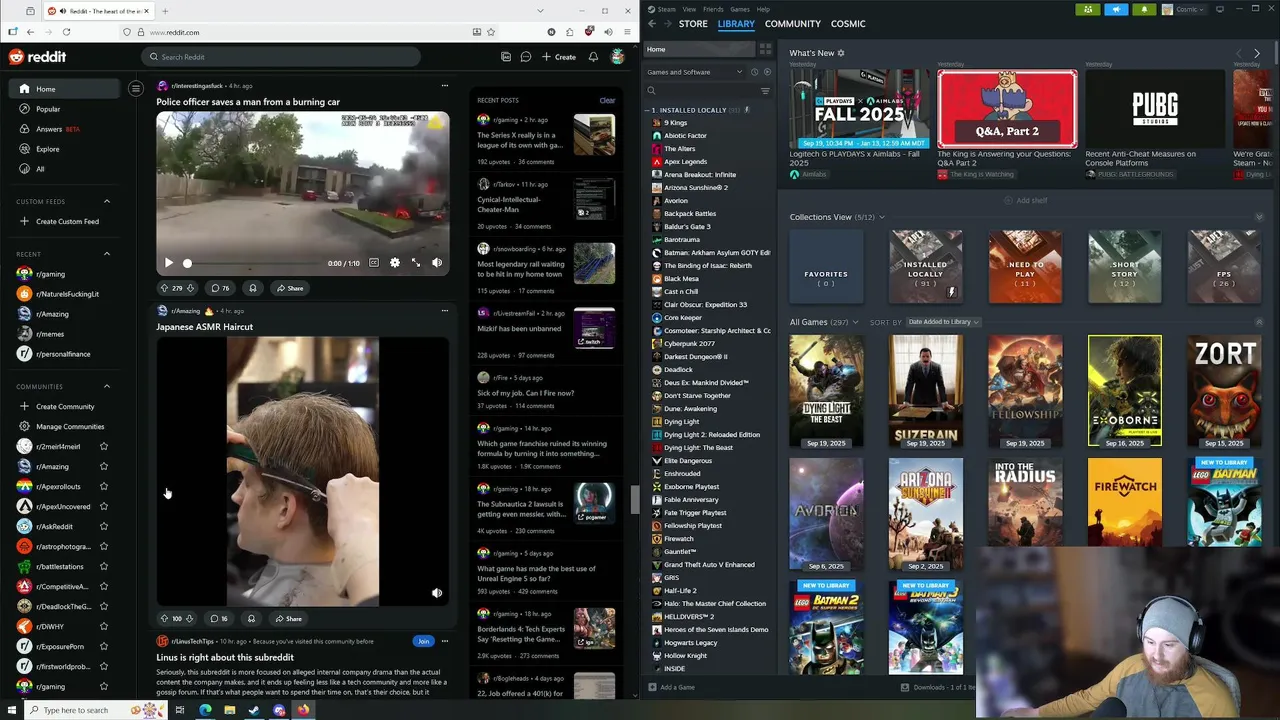Click the Reddit advertise icon in header
The image size is (1280, 720).
tap(506, 57)
